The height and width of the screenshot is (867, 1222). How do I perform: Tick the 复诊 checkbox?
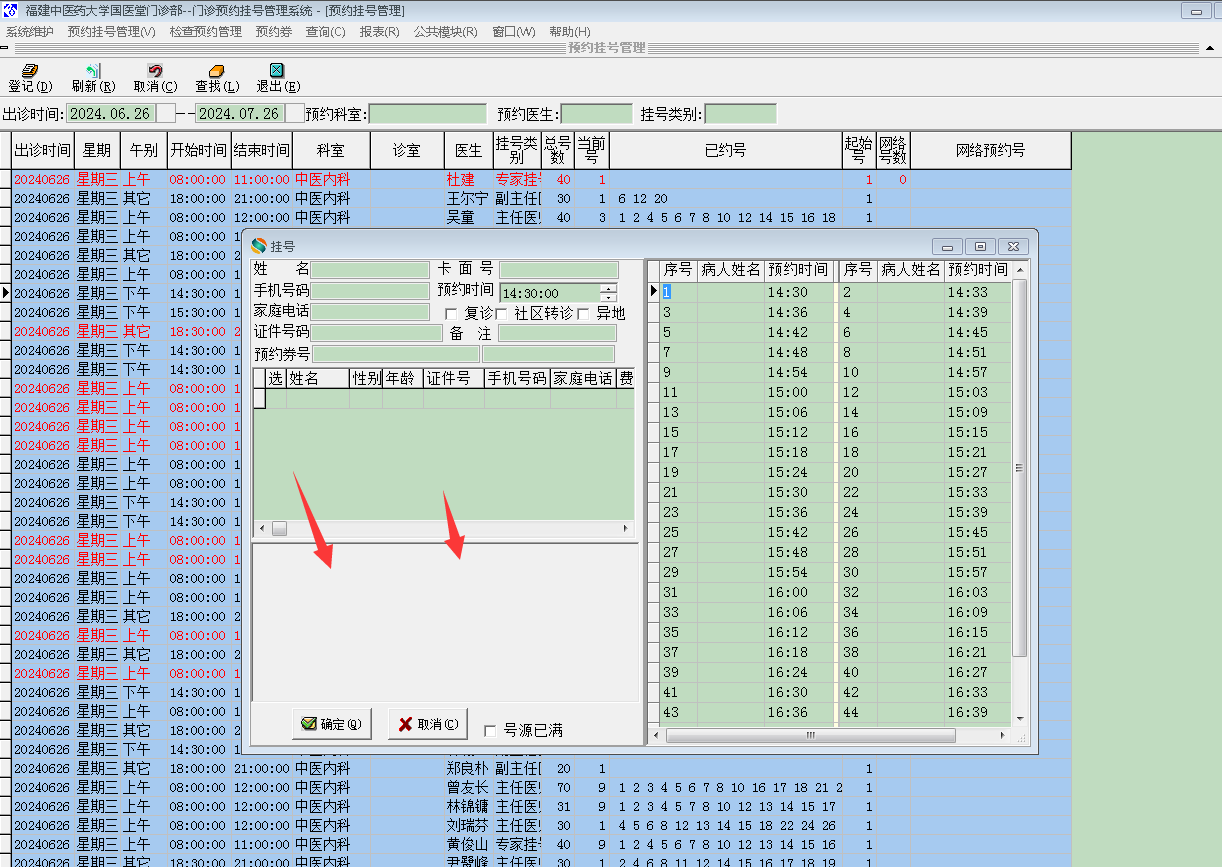pyautogui.click(x=451, y=314)
